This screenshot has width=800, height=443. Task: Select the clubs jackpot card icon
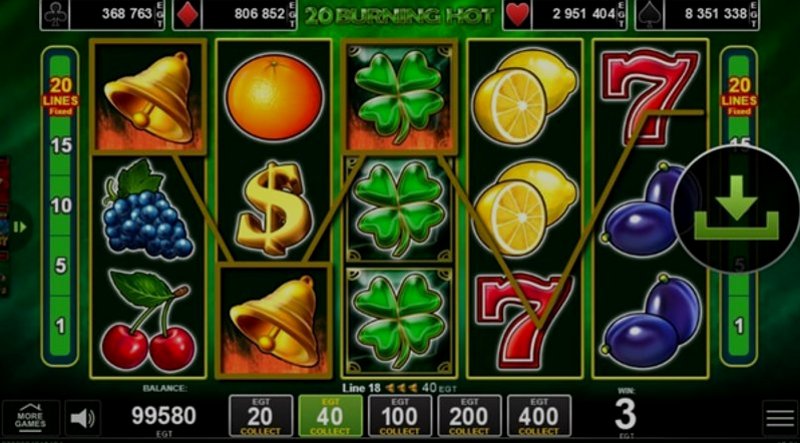pyautogui.click(x=55, y=15)
